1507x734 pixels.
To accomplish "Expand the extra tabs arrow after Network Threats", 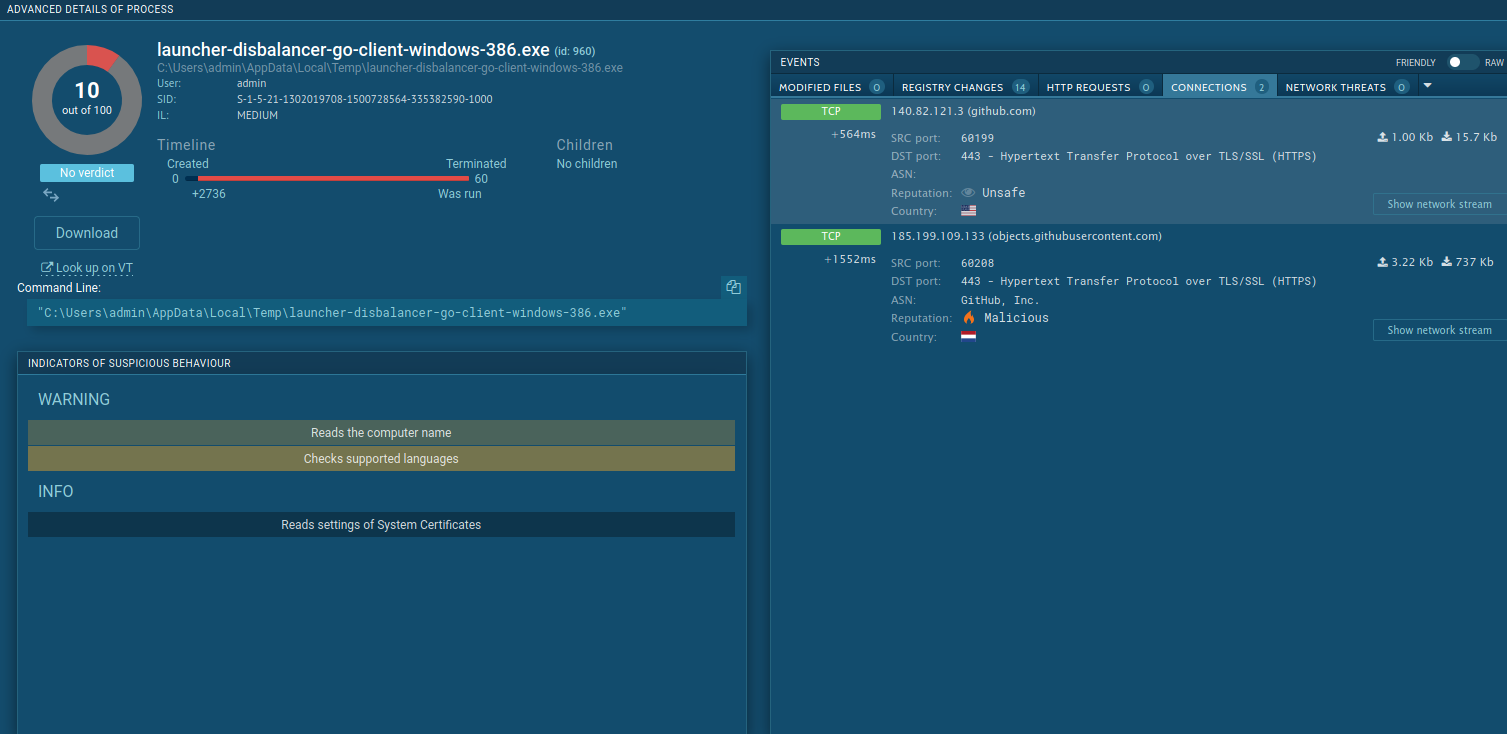I will [1427, 86].
